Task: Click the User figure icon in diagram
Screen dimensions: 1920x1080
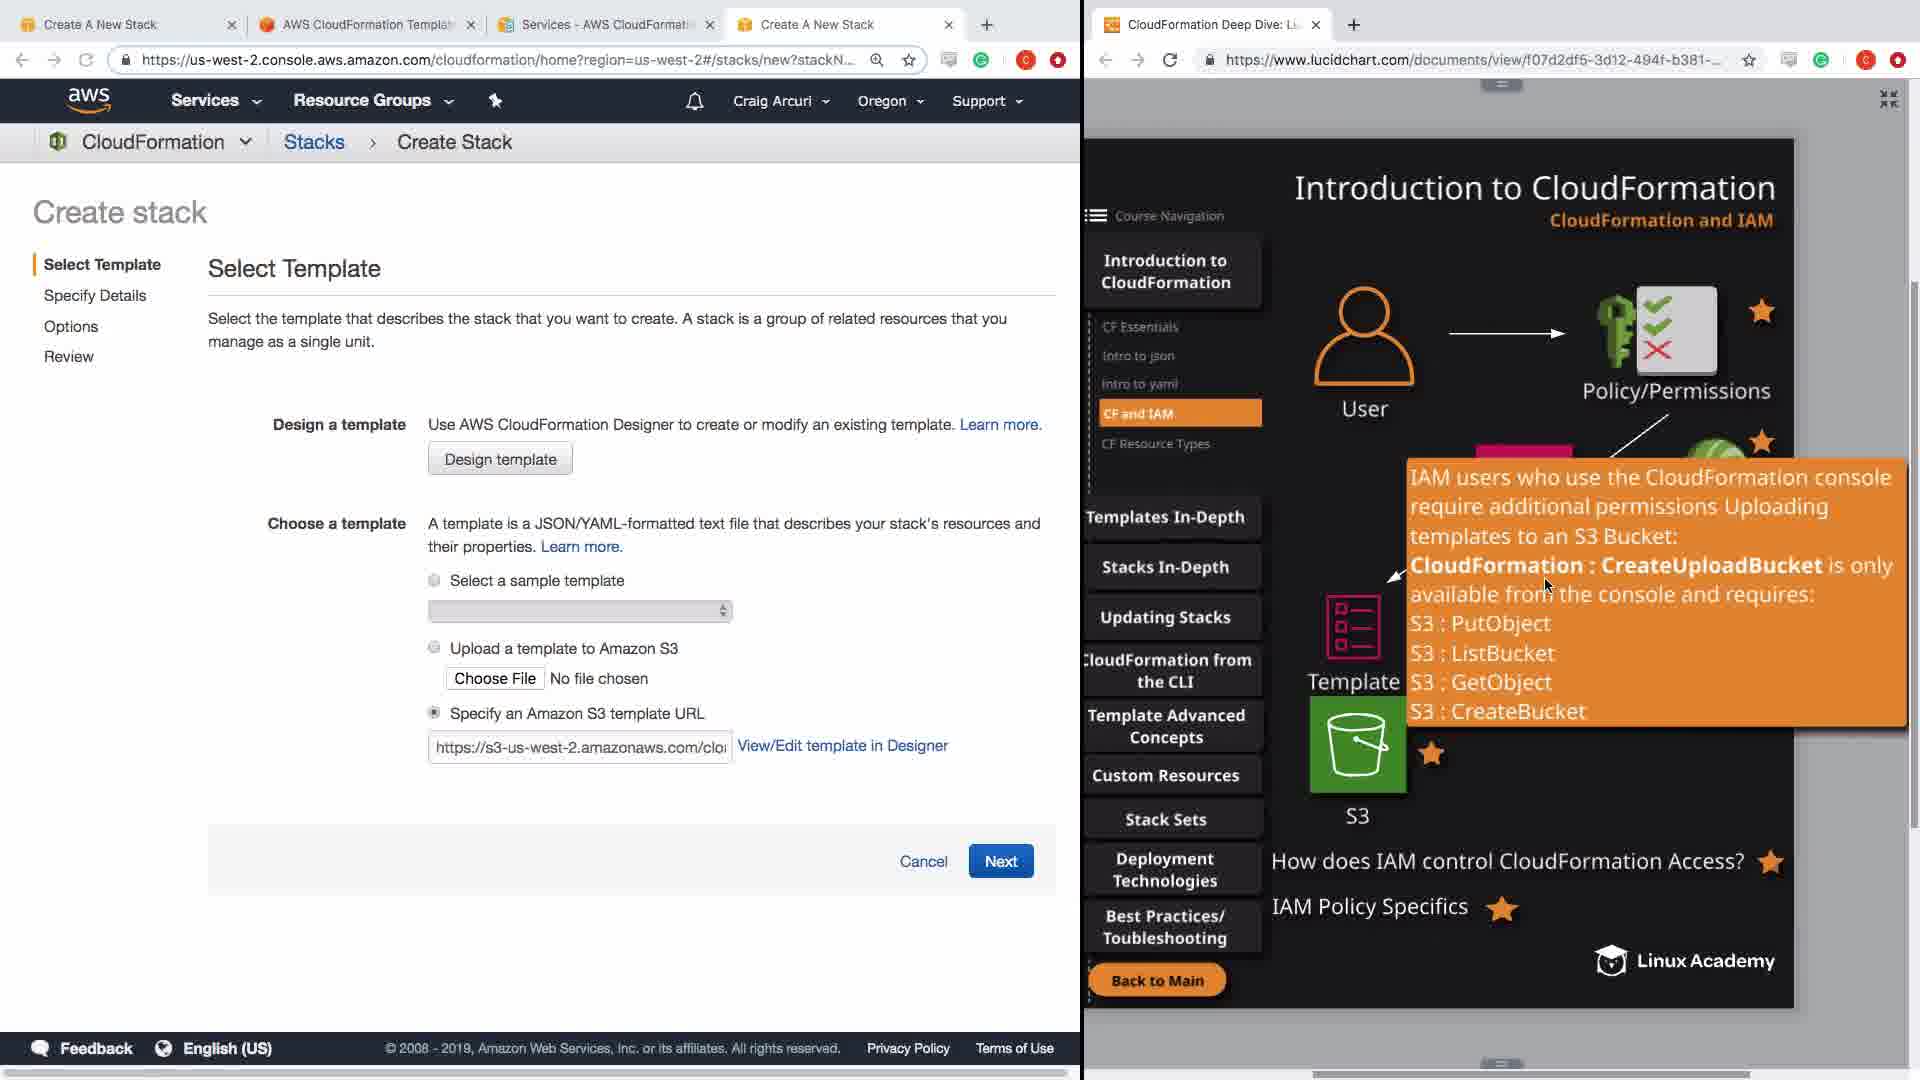Action: (1364, 337)
